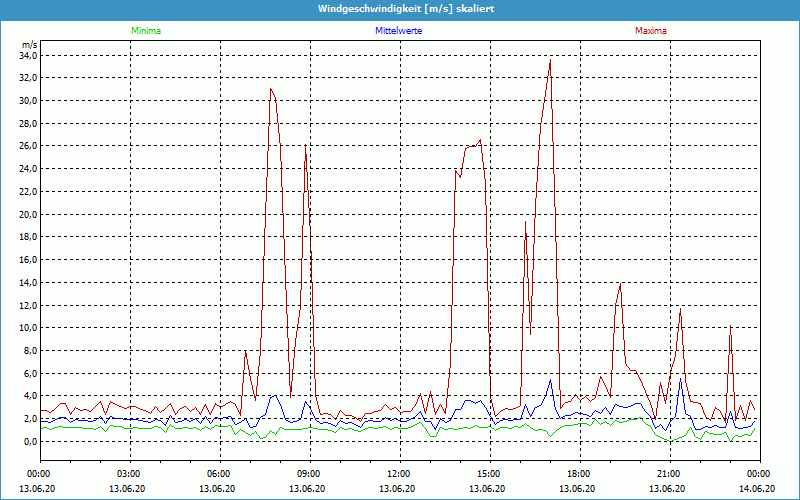800x500 pixels.
Task: Click the 21:00 time axis label
Action: click(668, 473)
